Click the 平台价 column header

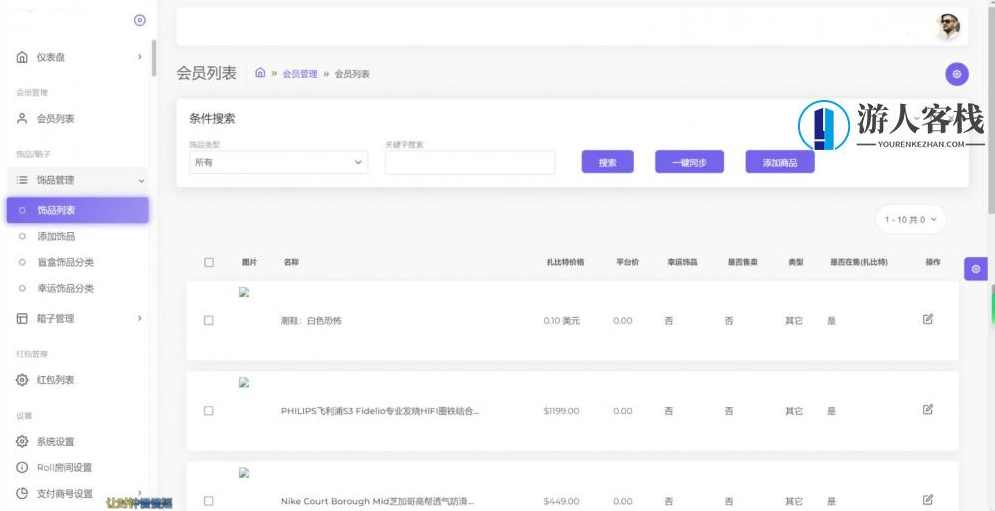628,262
